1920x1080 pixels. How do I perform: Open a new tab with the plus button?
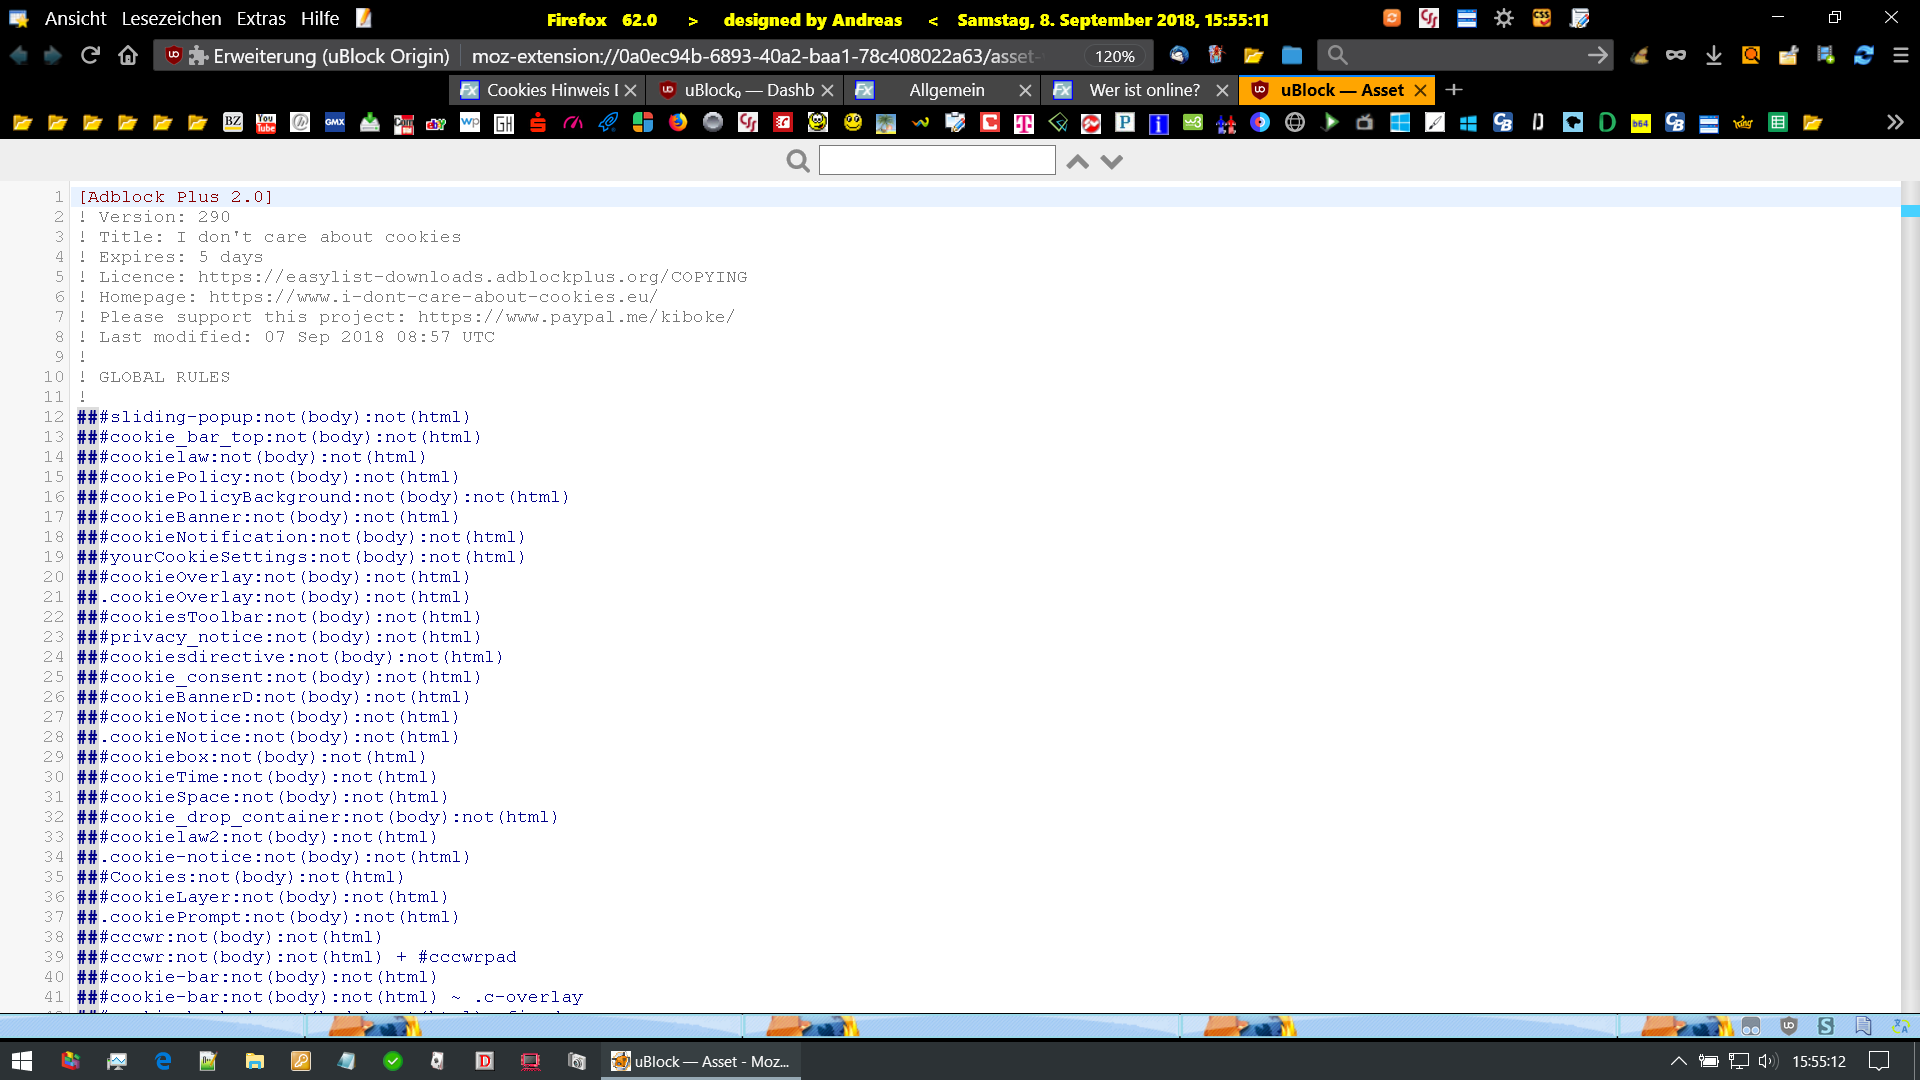pyautogui.click(x=1454, y=90)
